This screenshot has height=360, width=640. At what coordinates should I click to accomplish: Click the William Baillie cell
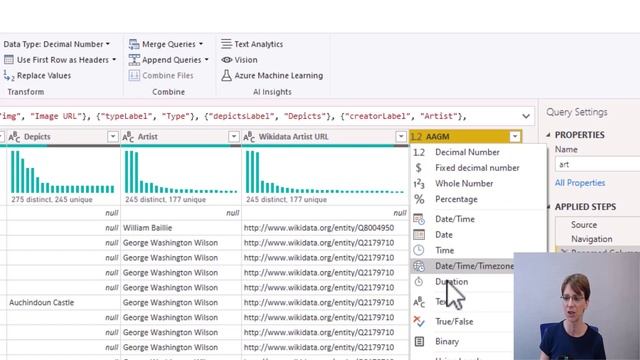181,228
